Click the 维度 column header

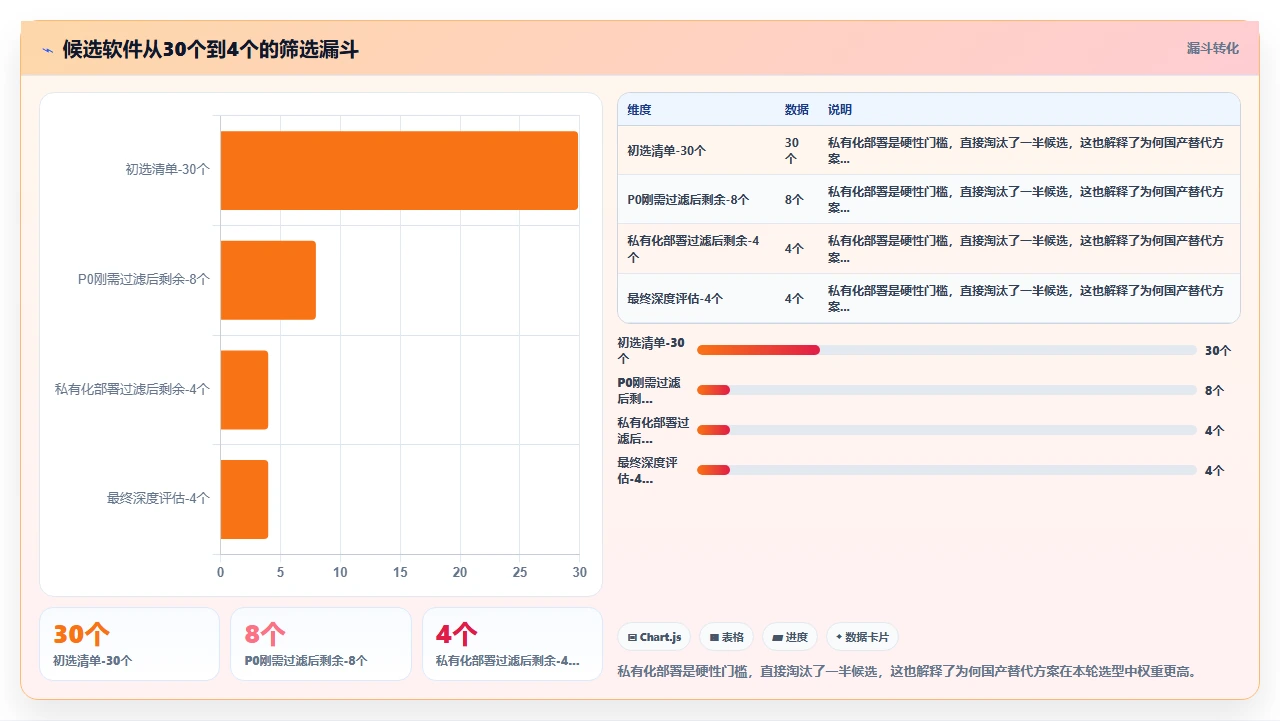pos(639,110)
